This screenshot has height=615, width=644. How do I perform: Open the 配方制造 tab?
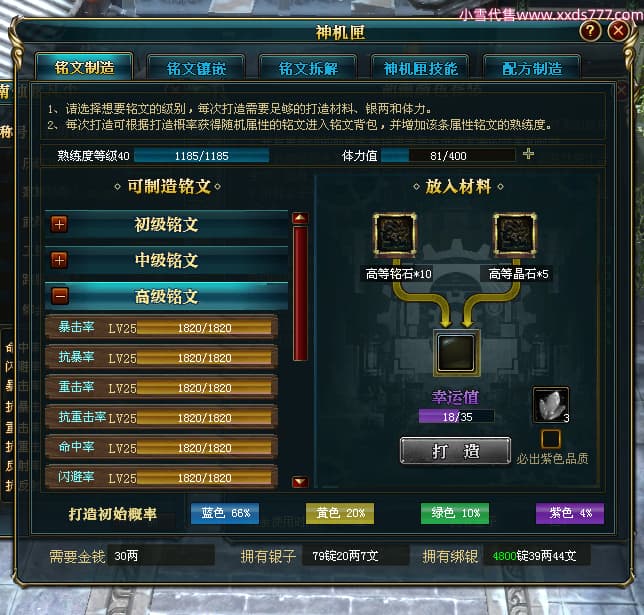point(532,68)
